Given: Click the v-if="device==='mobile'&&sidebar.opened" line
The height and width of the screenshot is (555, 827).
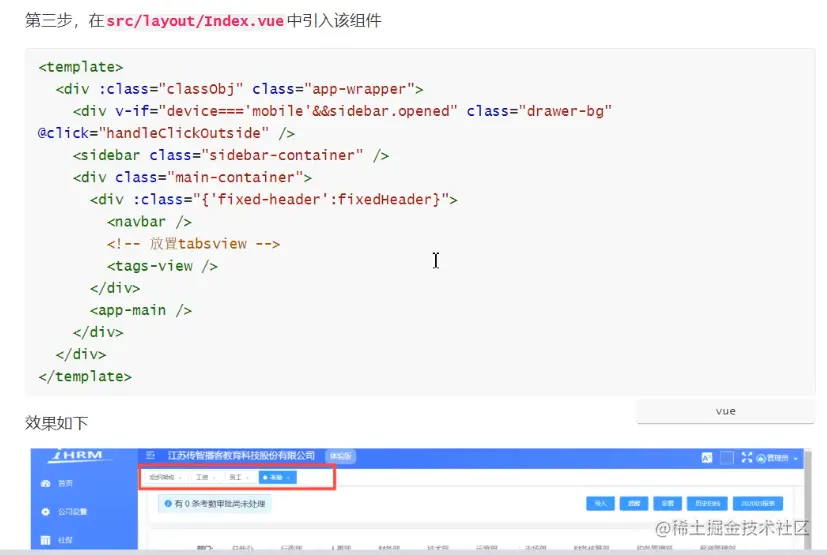Looking at the screenshot, I should [x=342, y=111].
